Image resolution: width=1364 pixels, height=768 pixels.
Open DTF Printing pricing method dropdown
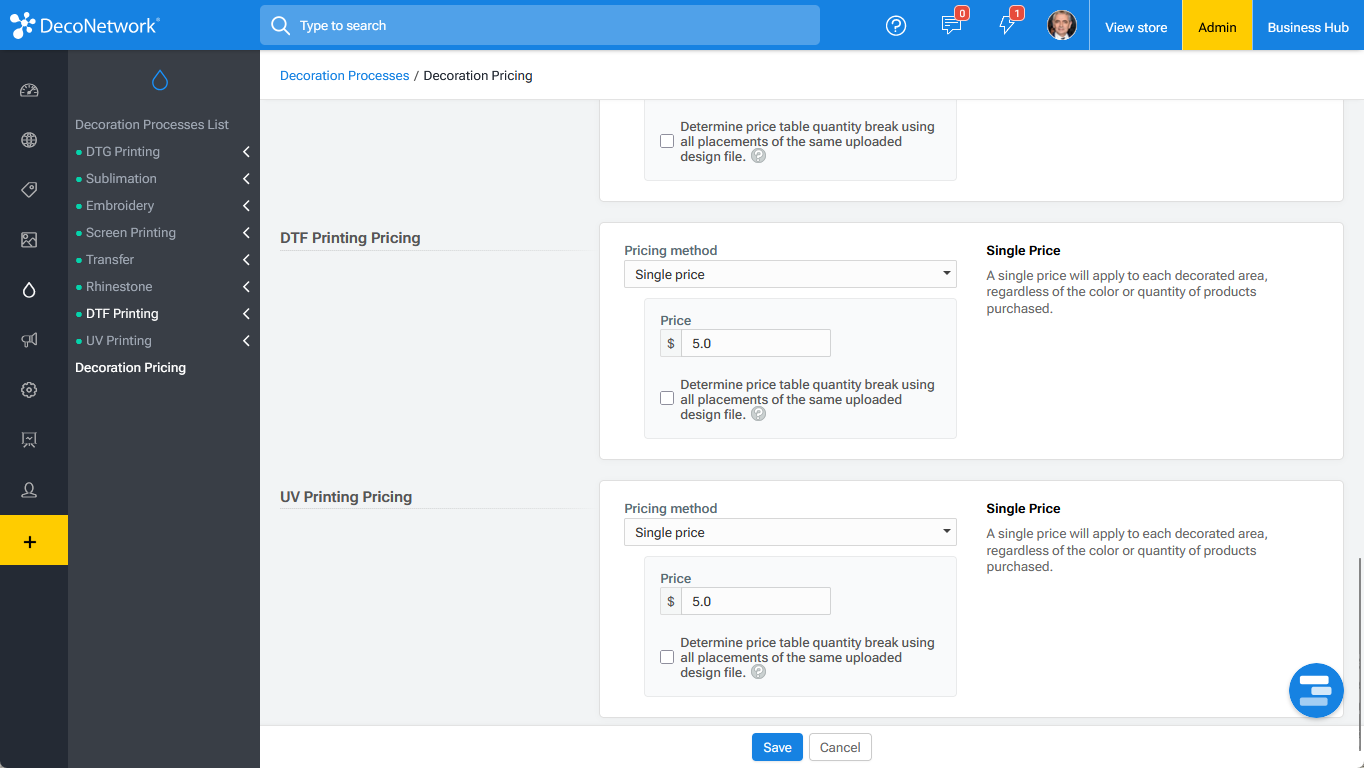790,274
